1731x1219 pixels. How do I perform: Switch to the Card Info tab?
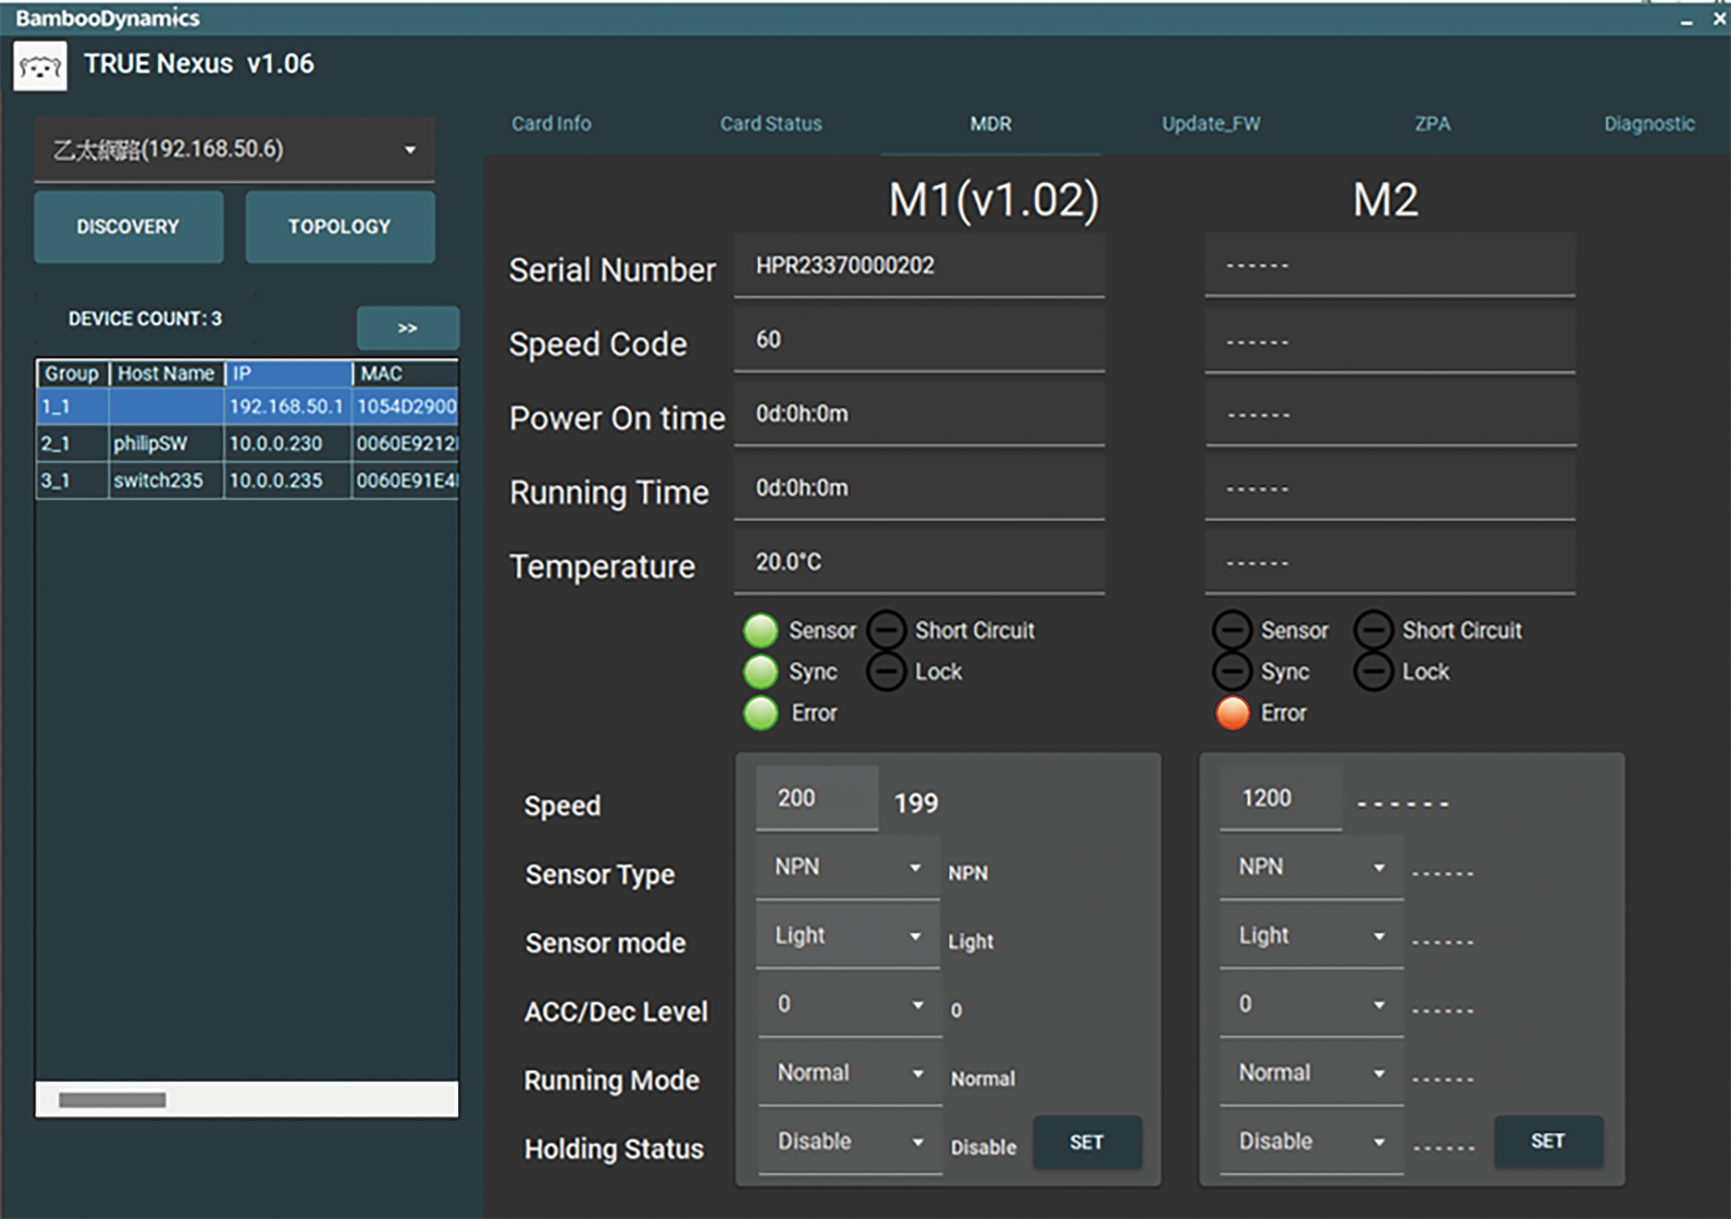pyautogui.click(x=551, y=124)
